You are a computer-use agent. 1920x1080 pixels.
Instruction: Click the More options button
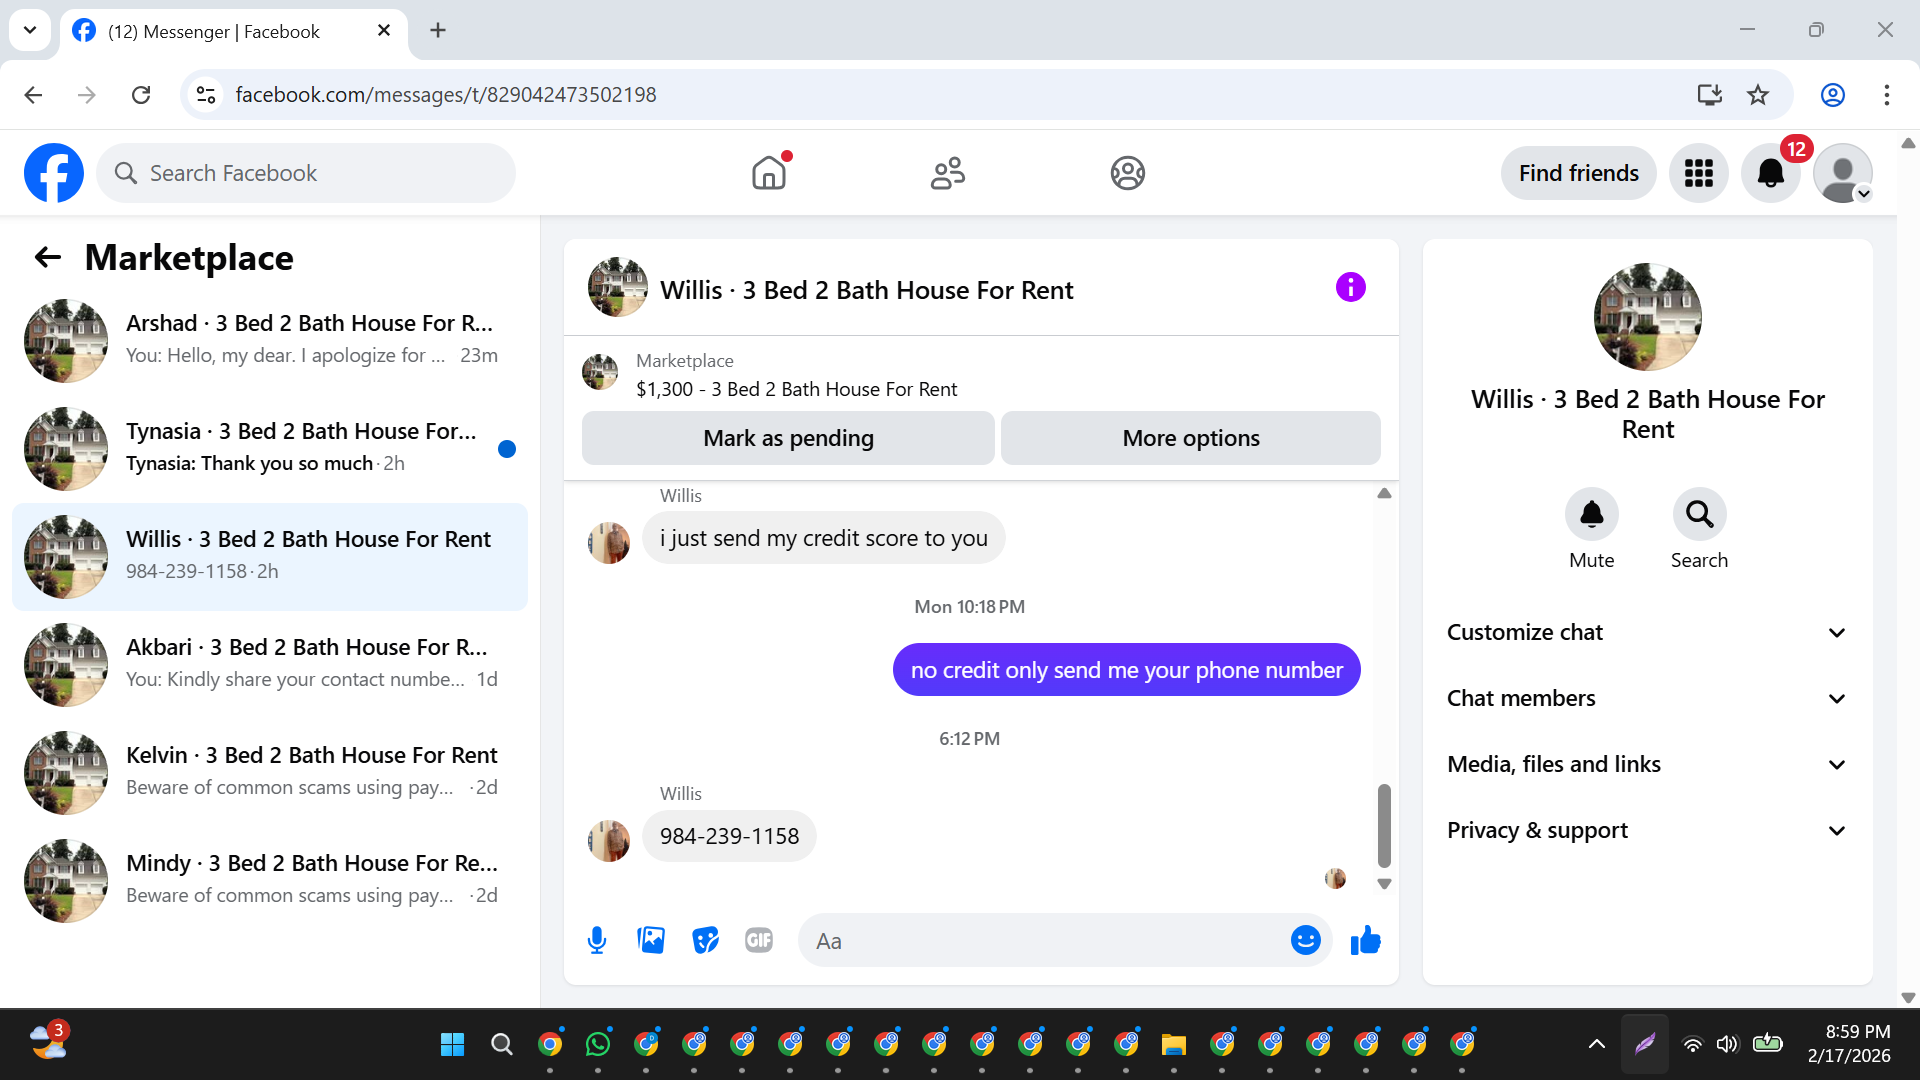click(x=1190, y=438)
